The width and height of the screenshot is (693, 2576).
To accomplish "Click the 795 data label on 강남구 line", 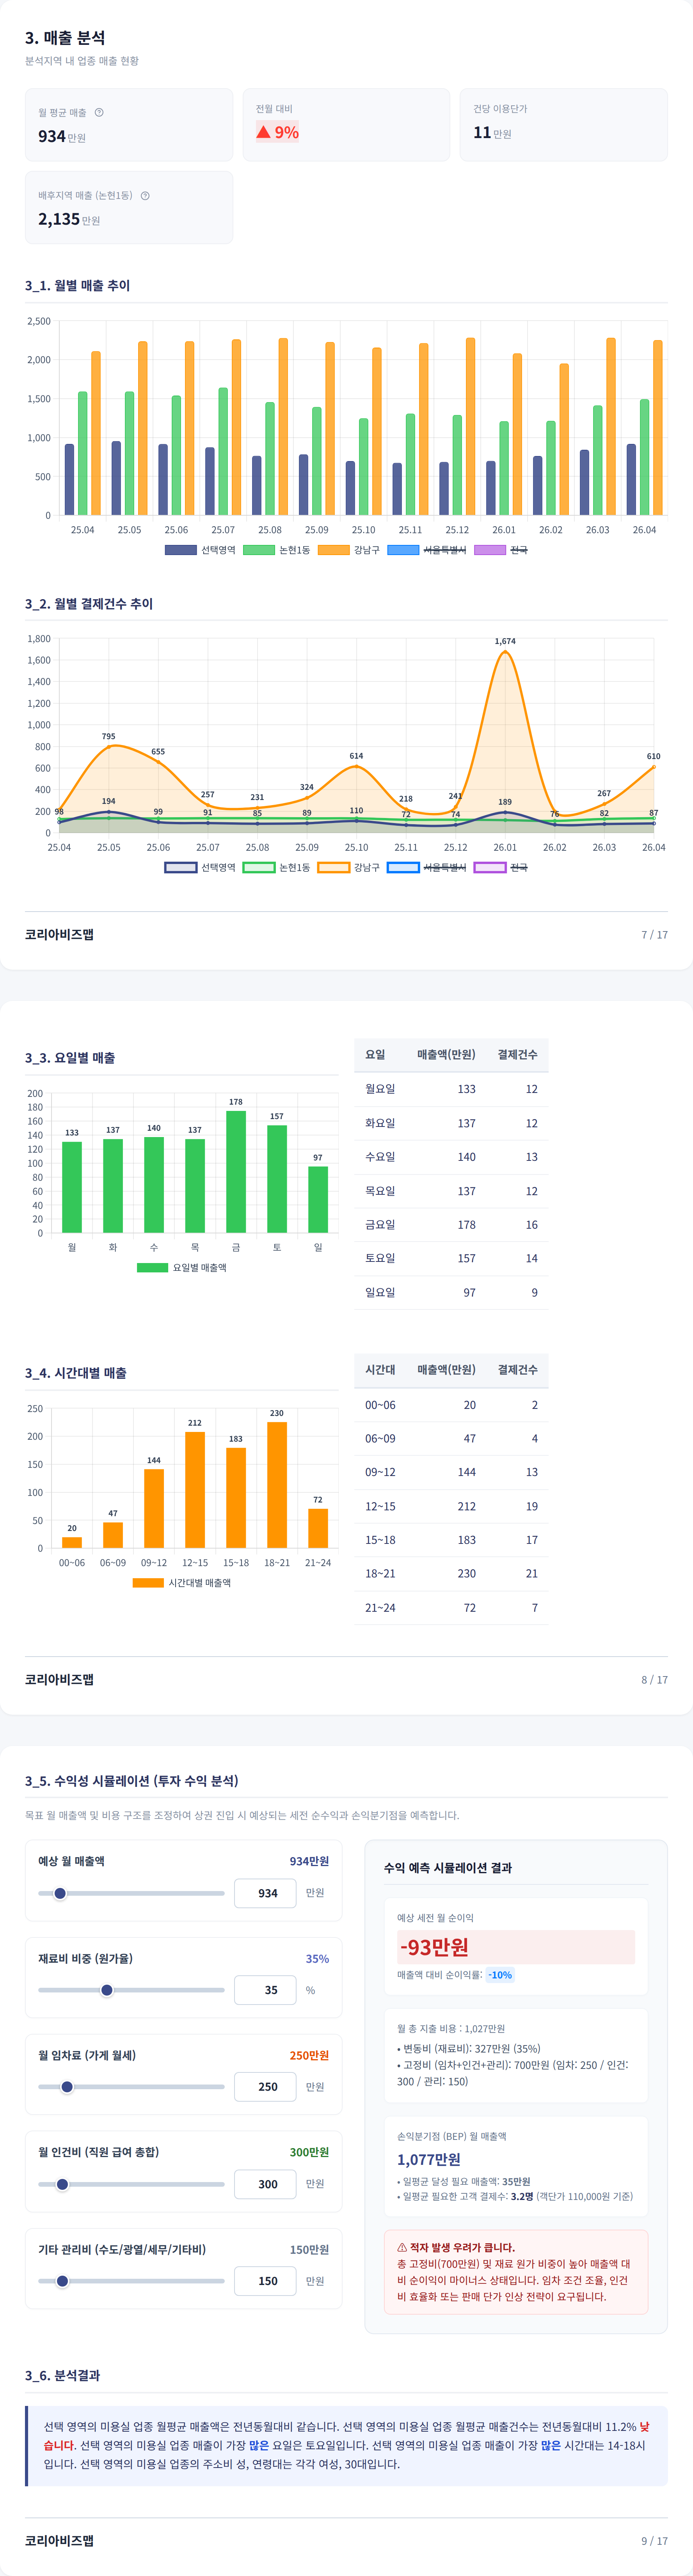I will point(108,736).
